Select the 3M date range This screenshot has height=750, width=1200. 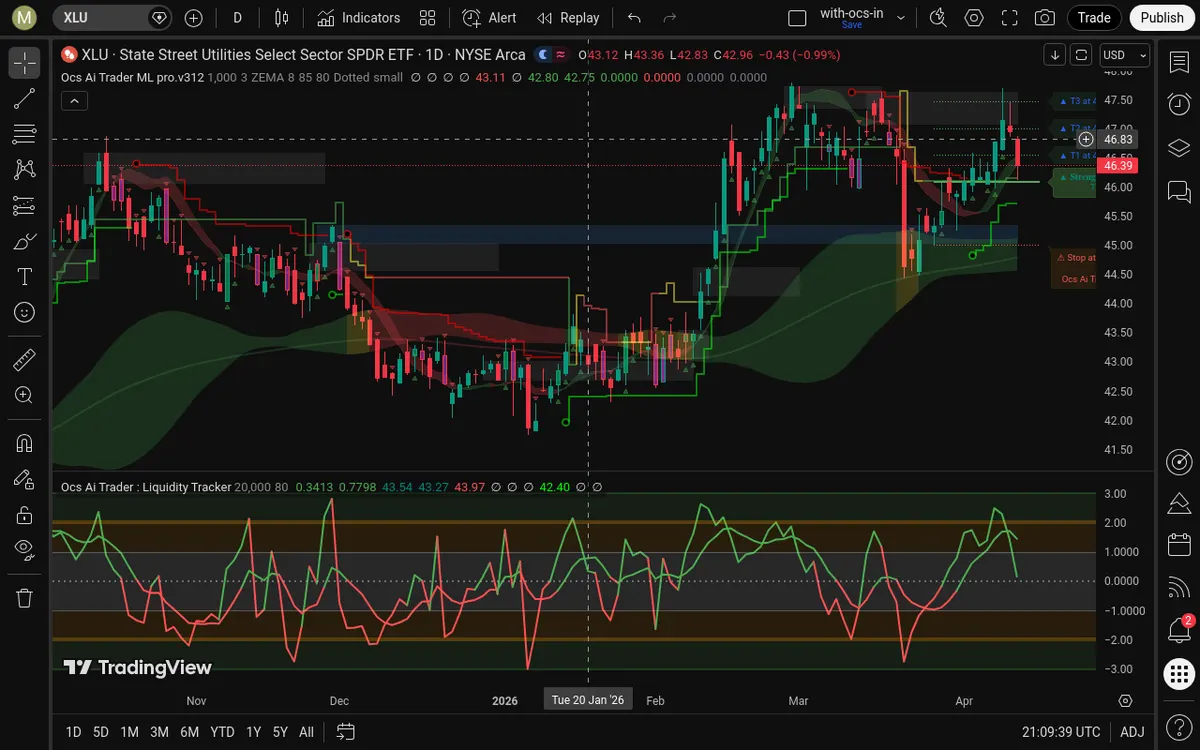(x=159, y=732)
